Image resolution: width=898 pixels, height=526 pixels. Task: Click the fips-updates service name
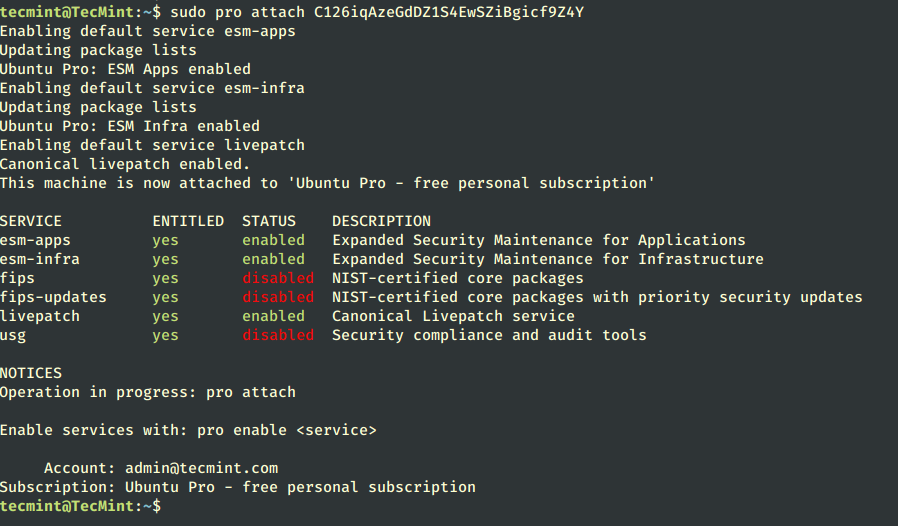[x=53, y=297]
